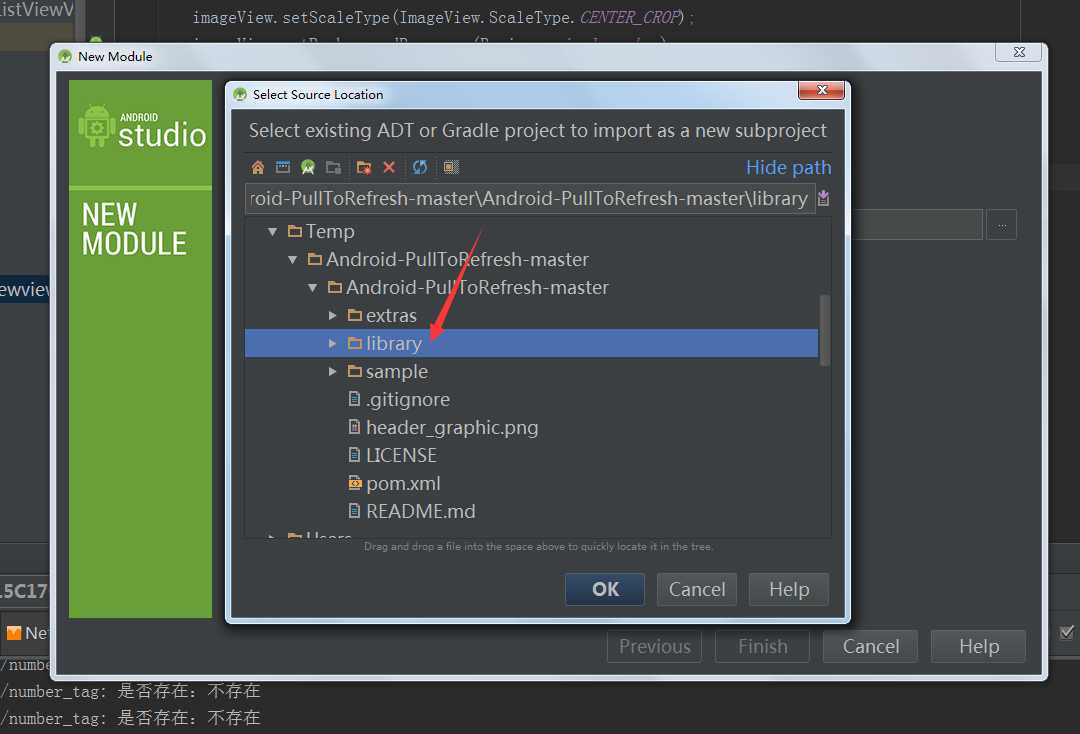Collapse the outer Android-PullToRefresh-master folder

[293, 260]
